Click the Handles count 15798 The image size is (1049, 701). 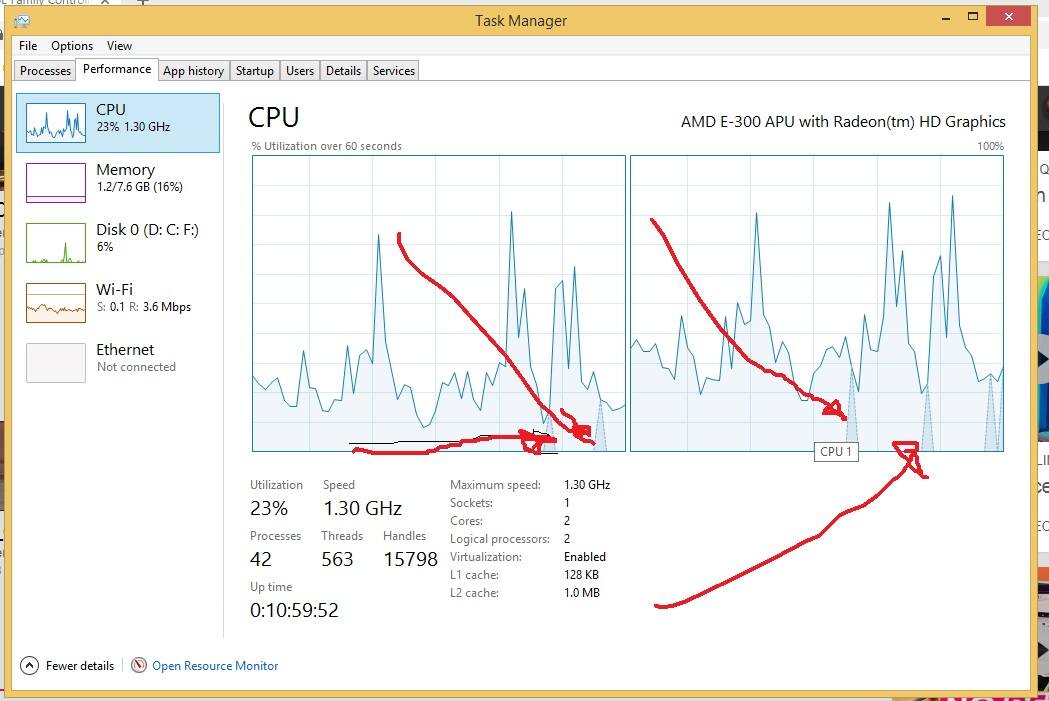pos(411,559)
